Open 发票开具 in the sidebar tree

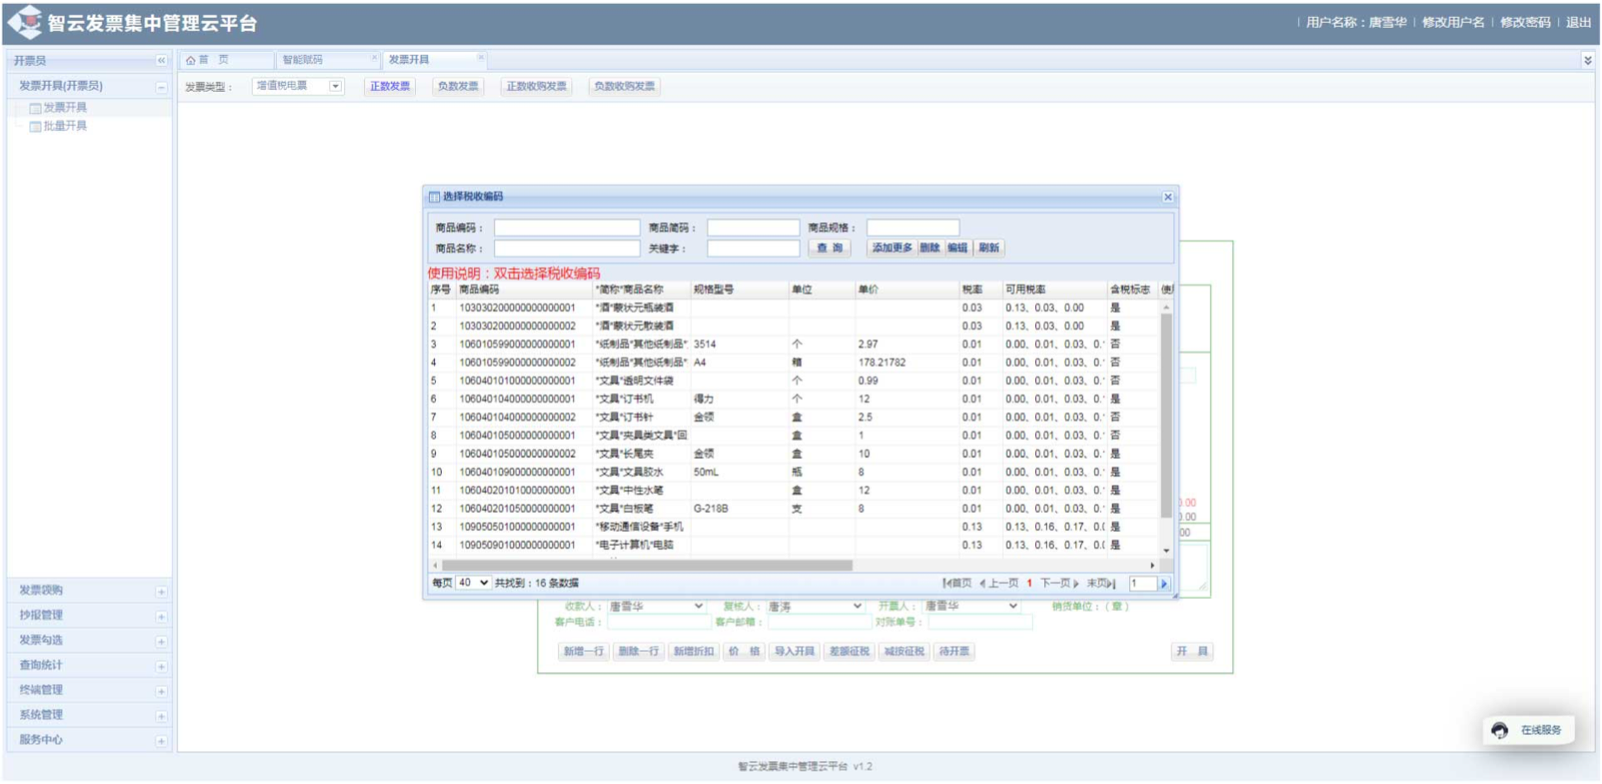tap(65, 107)
